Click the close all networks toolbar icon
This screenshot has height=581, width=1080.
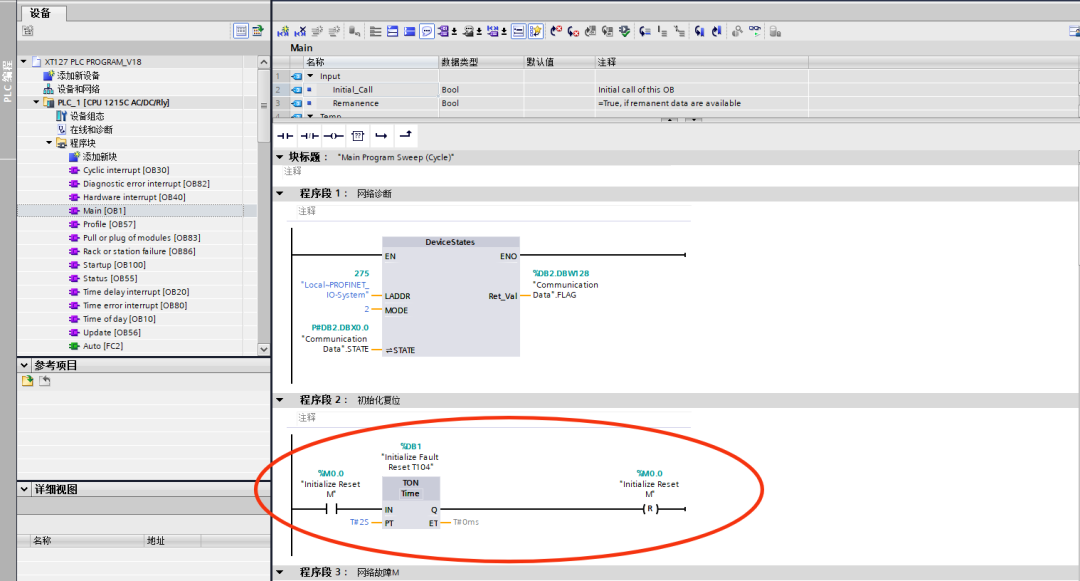coord(410,32)
